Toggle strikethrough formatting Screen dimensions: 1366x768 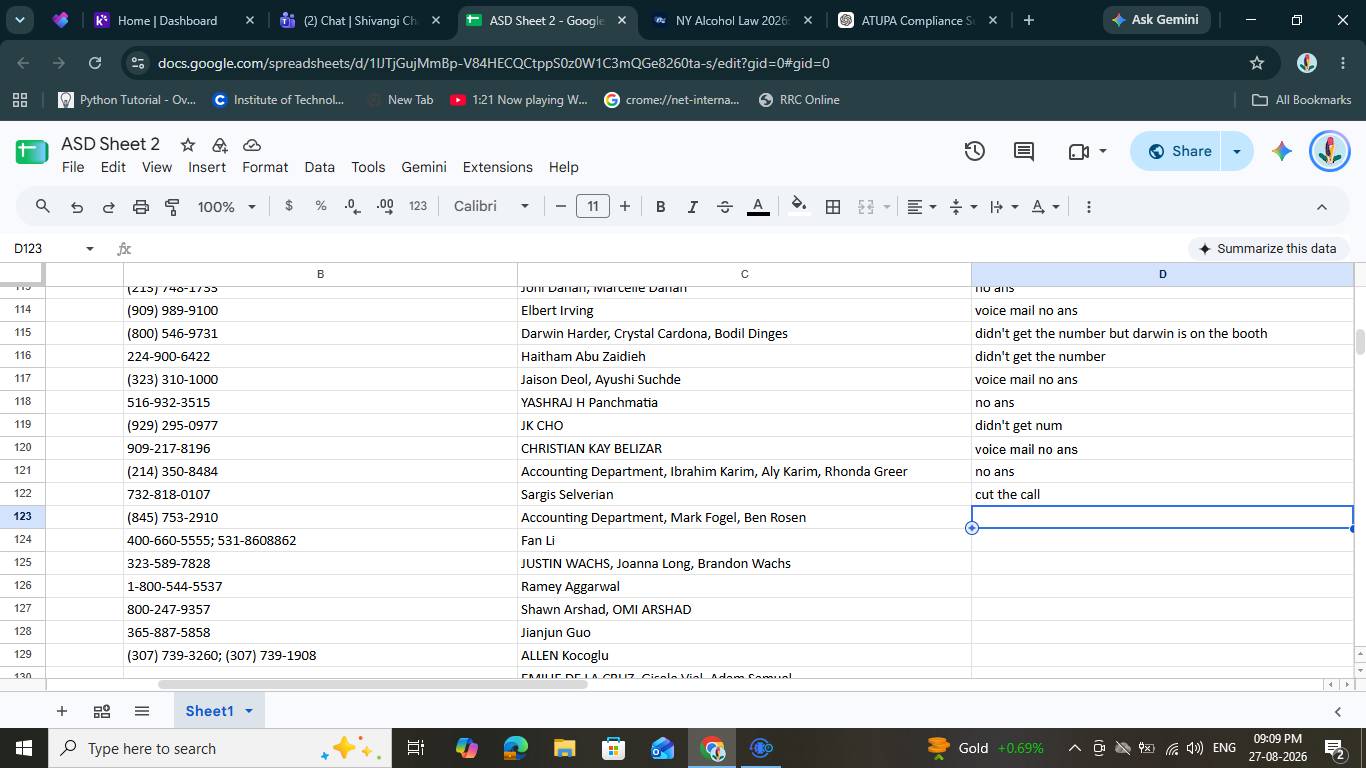pos(724,207)
